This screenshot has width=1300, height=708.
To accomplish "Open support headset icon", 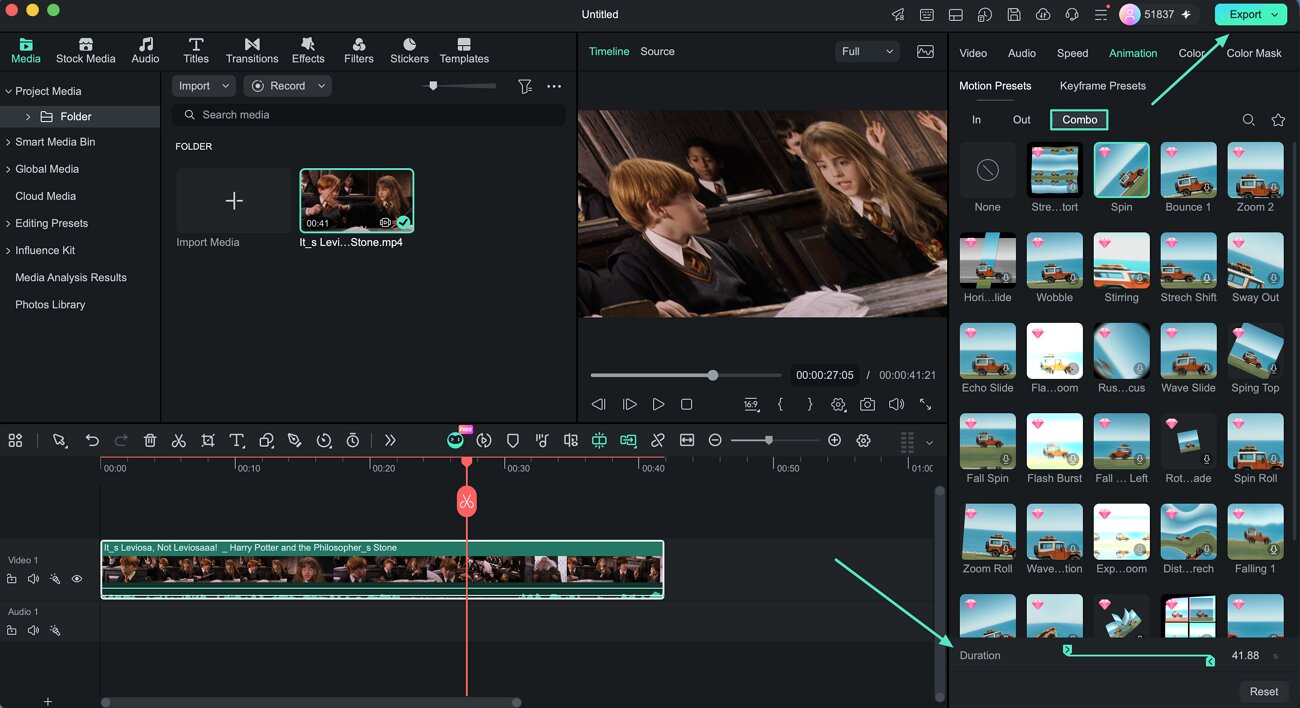I will pos(1072,15).
